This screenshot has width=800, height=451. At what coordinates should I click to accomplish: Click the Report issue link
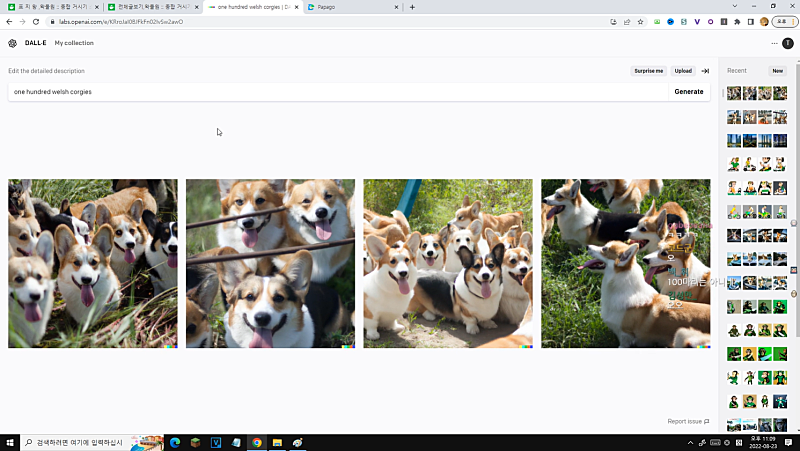point(688,421)
